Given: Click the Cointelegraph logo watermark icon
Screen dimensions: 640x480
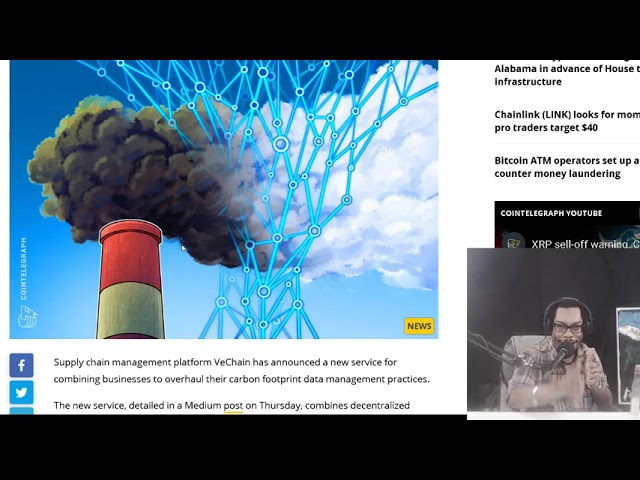Looking at the screenshot, I should pos(28,317).
